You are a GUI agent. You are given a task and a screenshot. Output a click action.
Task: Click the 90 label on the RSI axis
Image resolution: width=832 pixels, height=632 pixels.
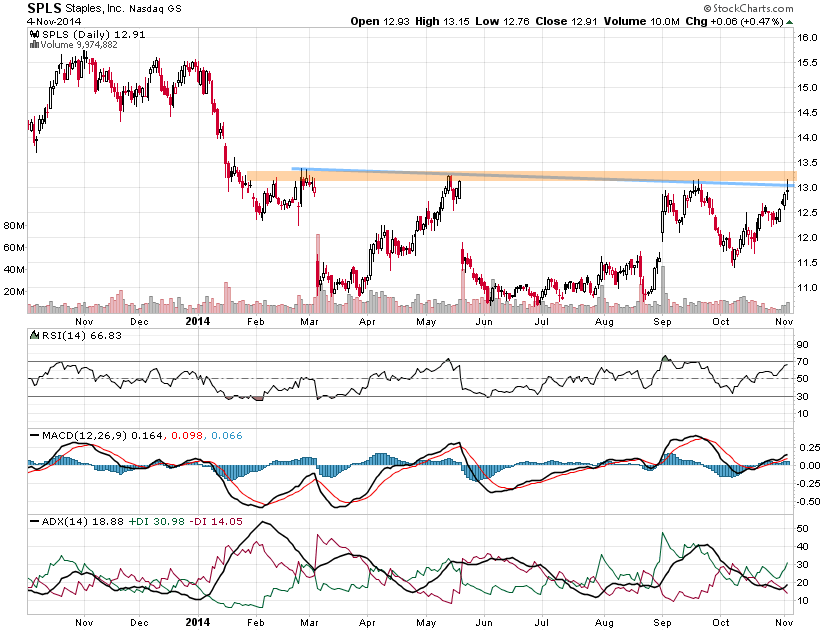[803, 345]
